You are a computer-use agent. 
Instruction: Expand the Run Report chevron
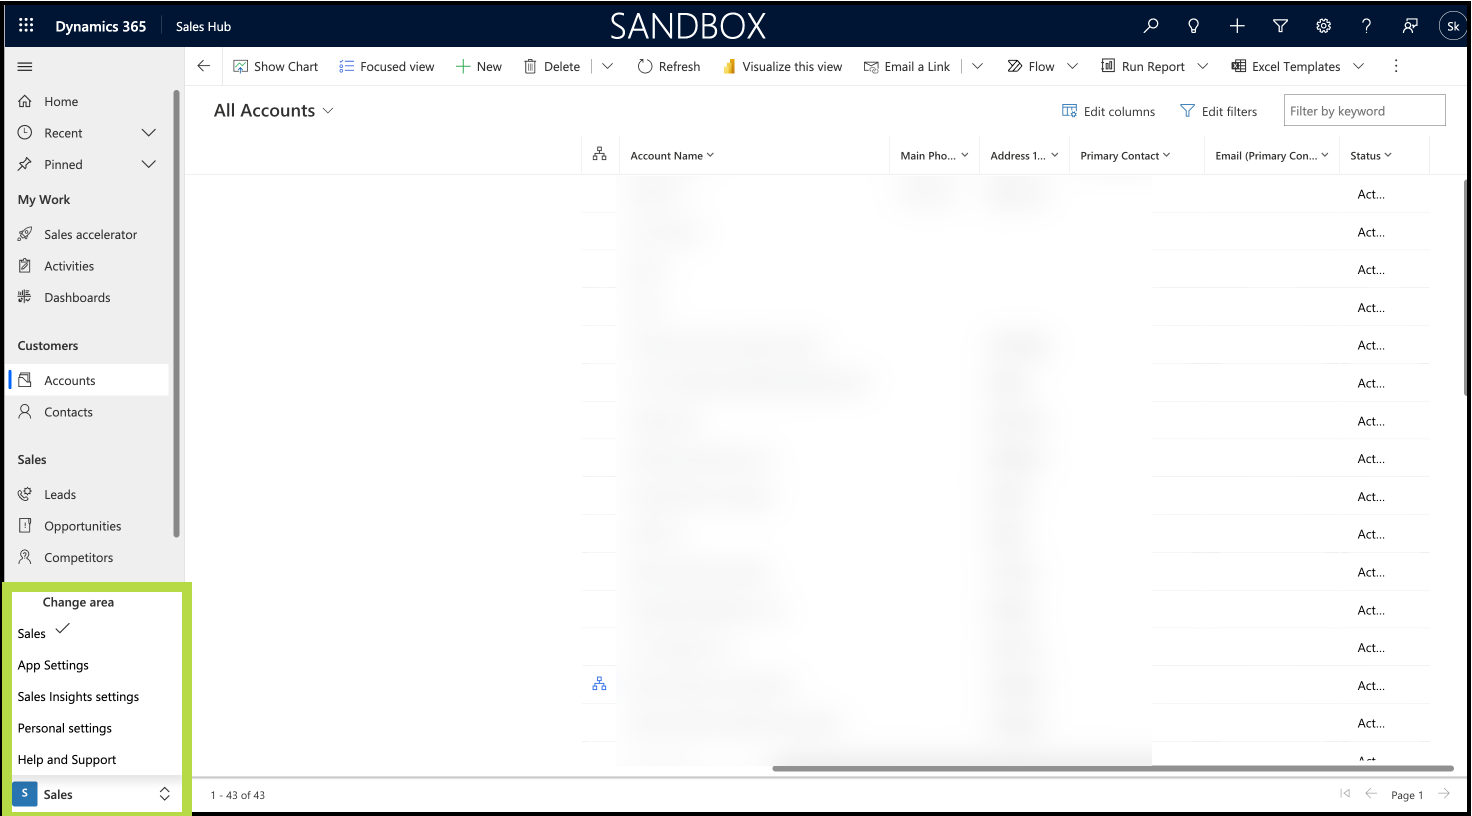[1202, 66]
